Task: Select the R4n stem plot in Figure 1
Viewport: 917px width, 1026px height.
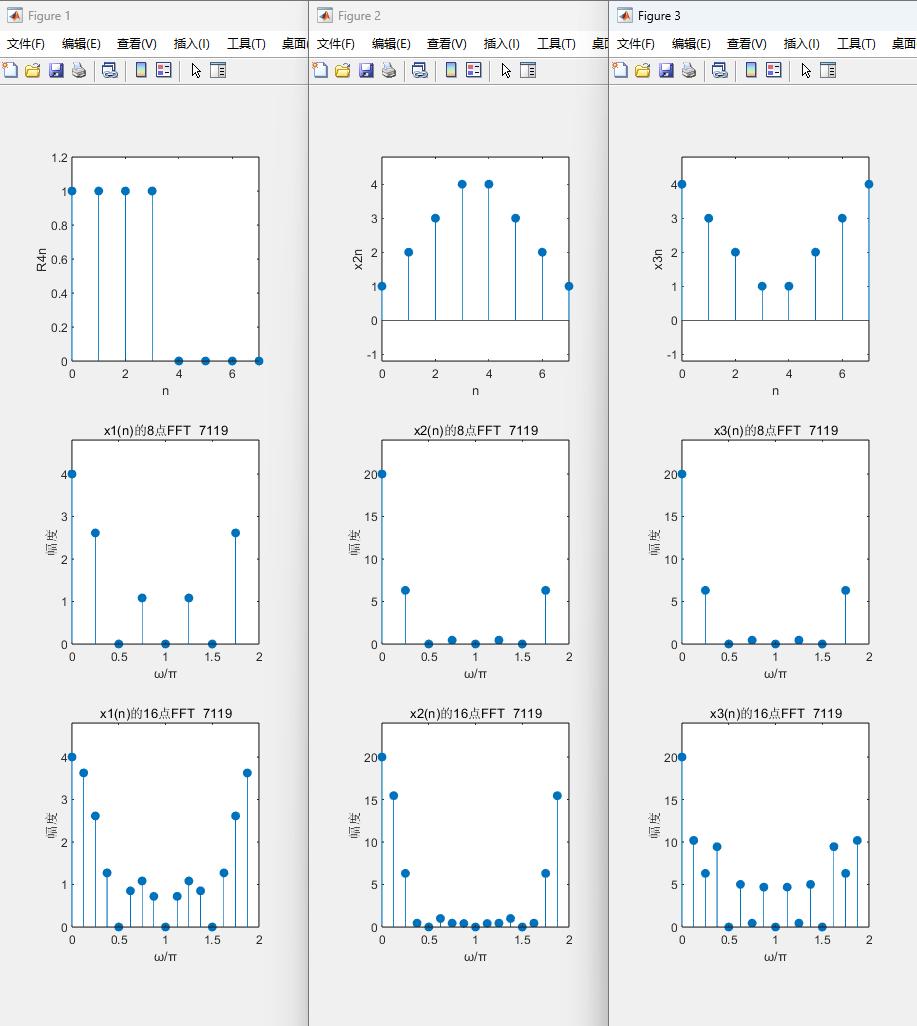Action: [166, 259]
